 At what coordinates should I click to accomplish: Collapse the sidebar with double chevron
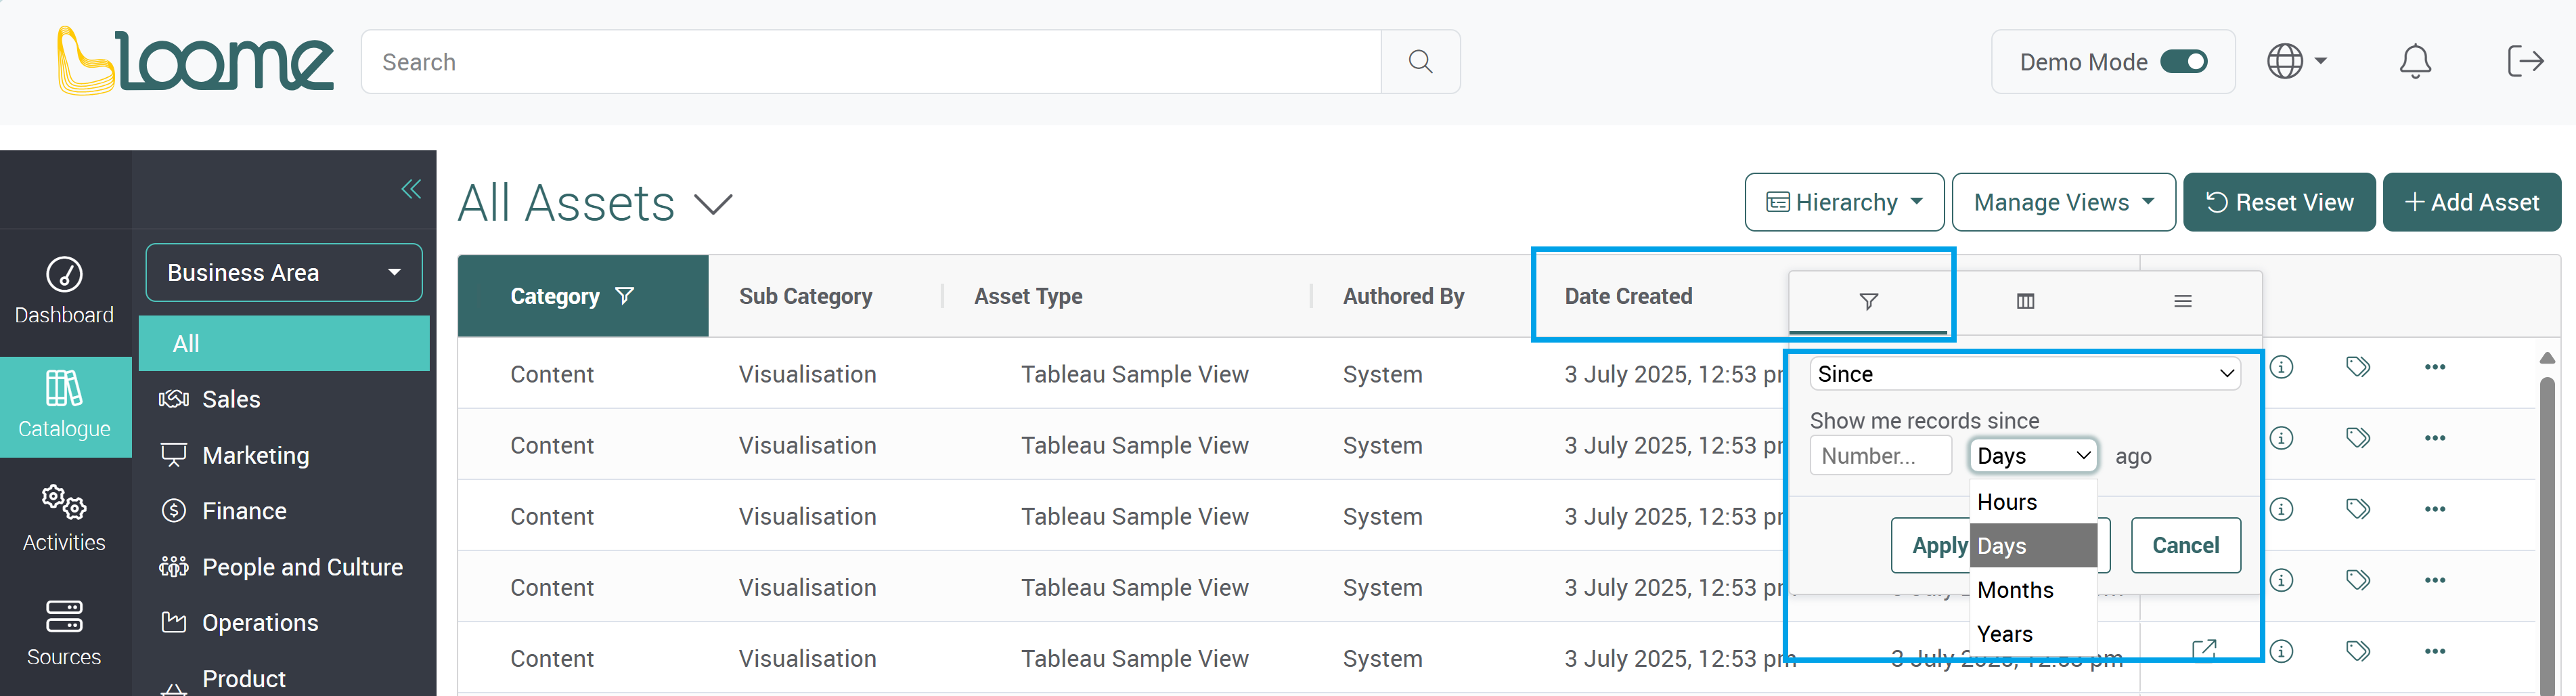[x=411, y=189]
